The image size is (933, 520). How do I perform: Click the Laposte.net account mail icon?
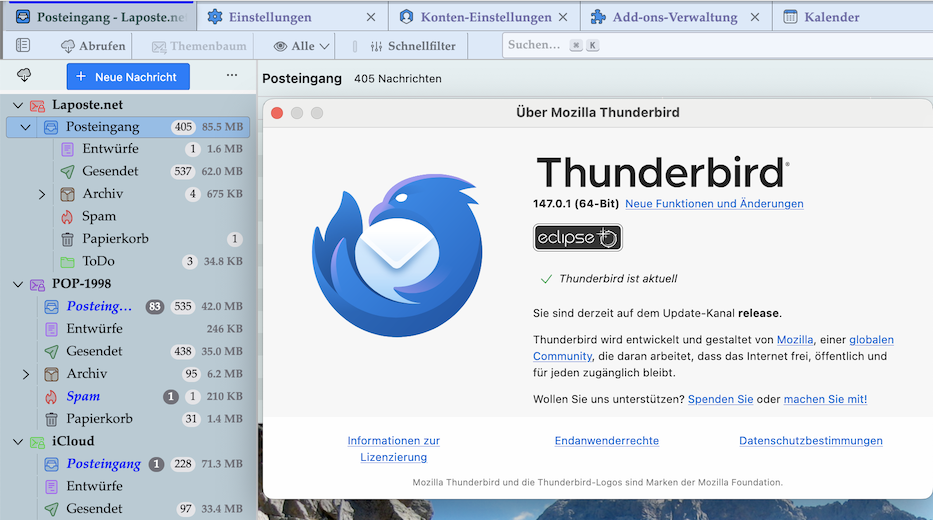click(x=37, y=106)
